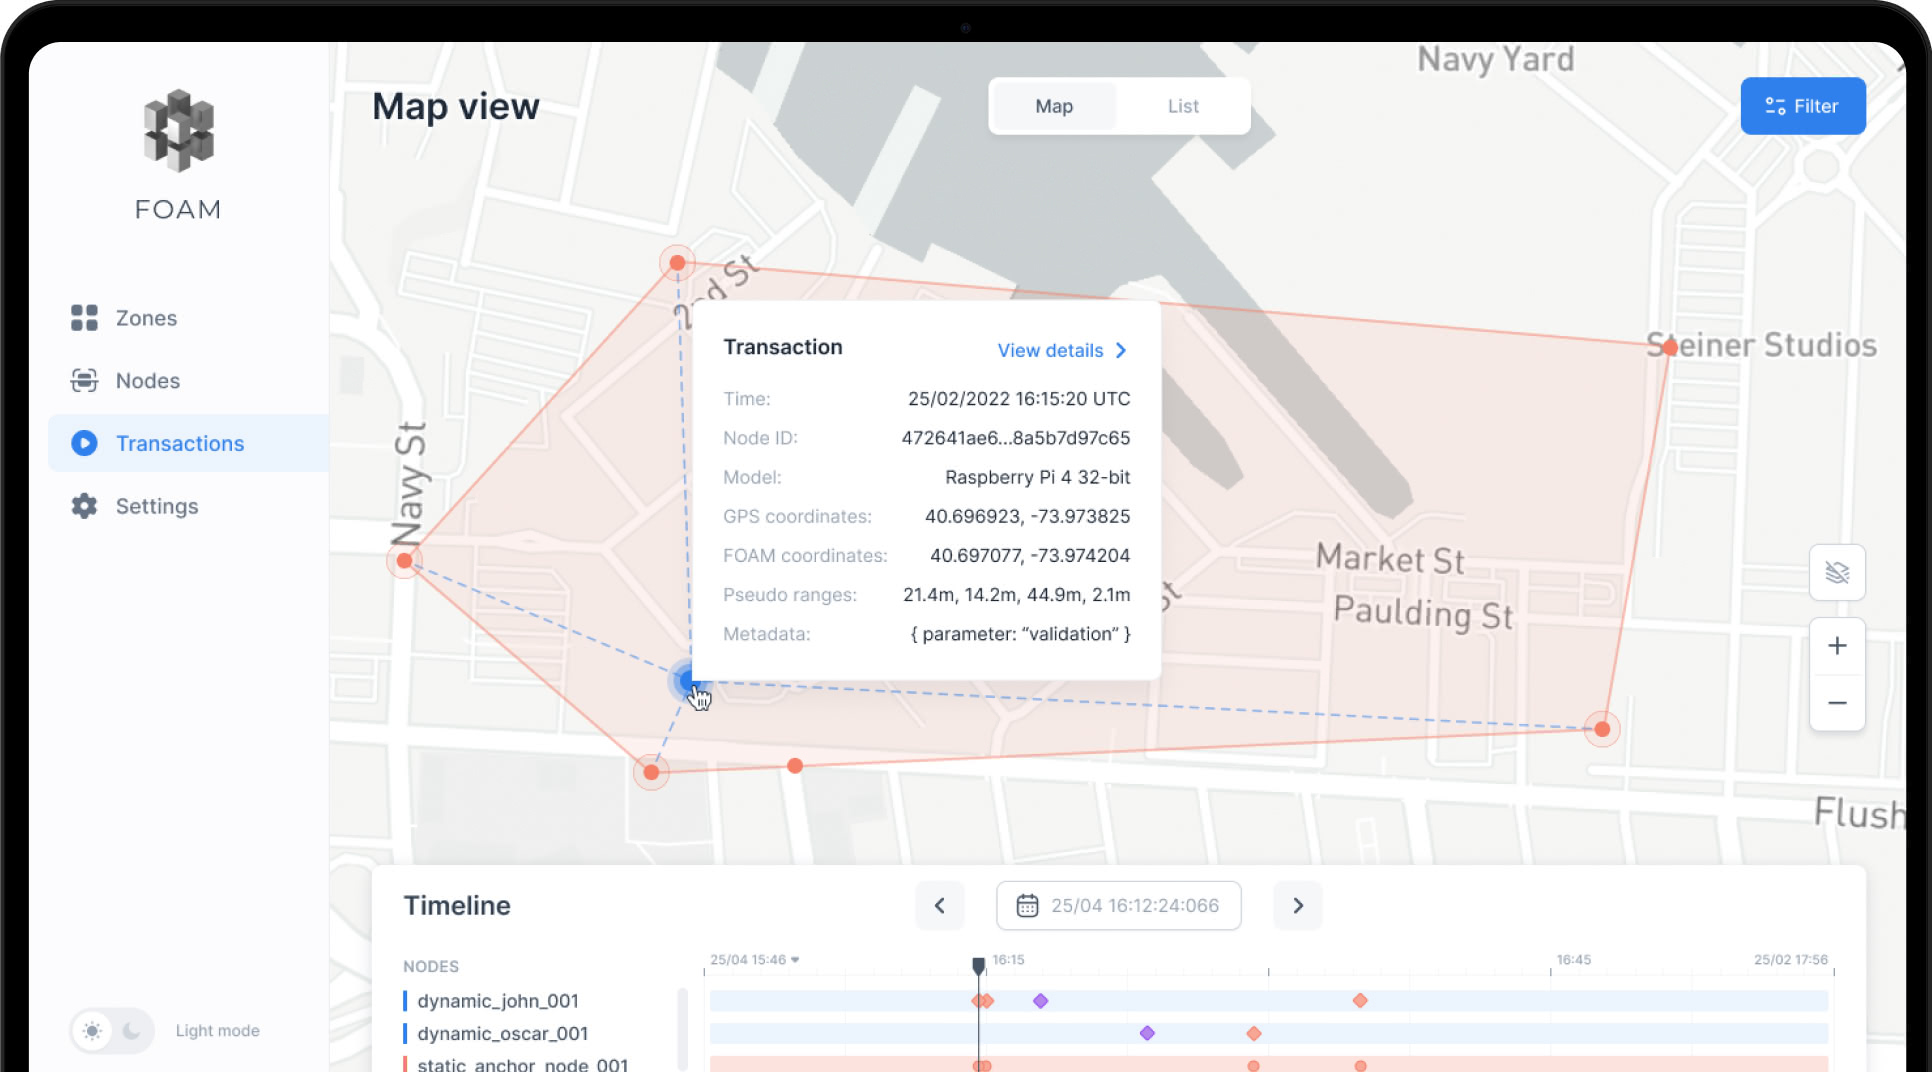Click the Filter icon inside the Filter button
The image size is (1932, 1072).
(x=1774, y=105)
